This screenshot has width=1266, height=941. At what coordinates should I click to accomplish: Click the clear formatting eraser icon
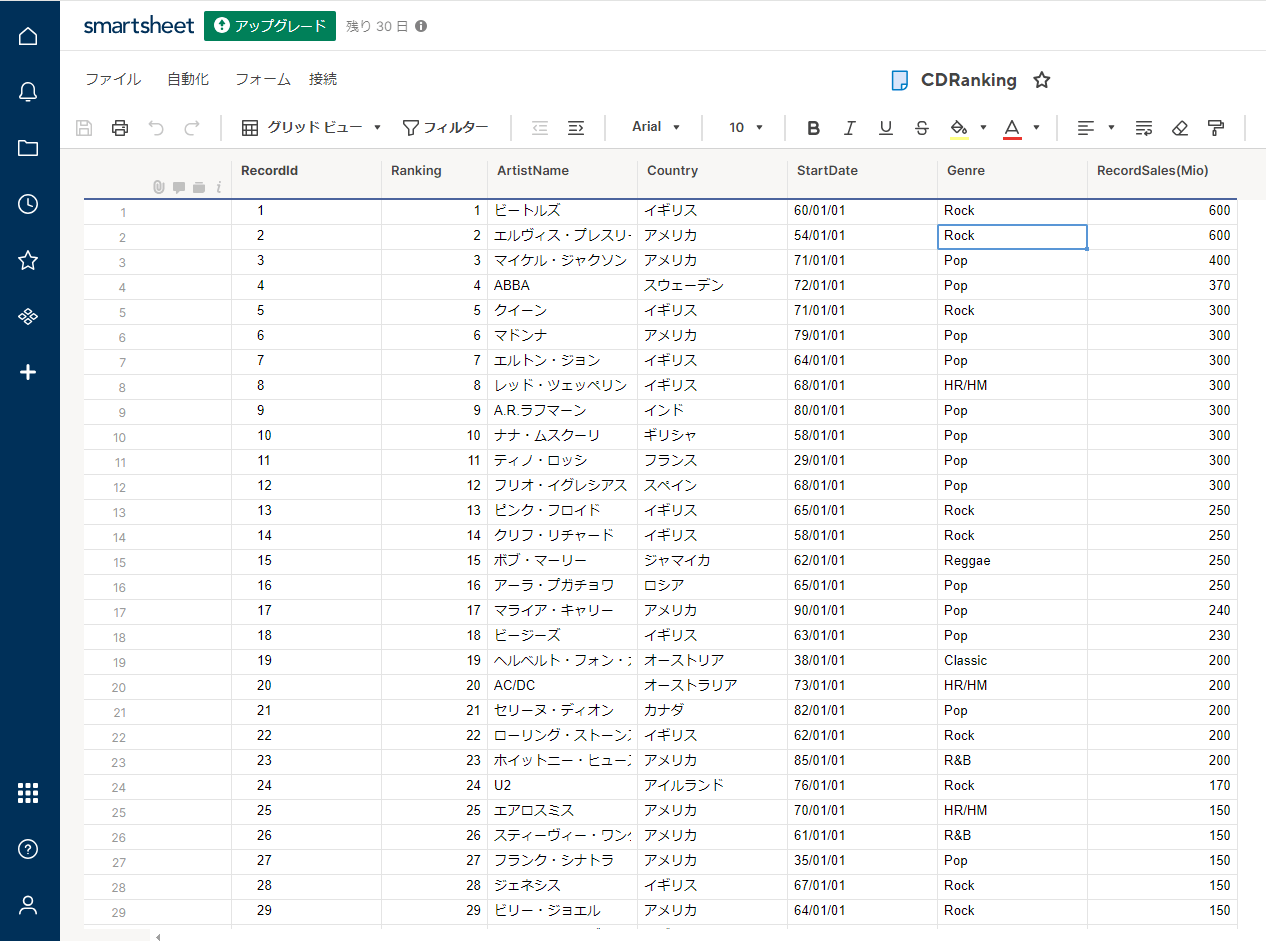coord(1180,128)
